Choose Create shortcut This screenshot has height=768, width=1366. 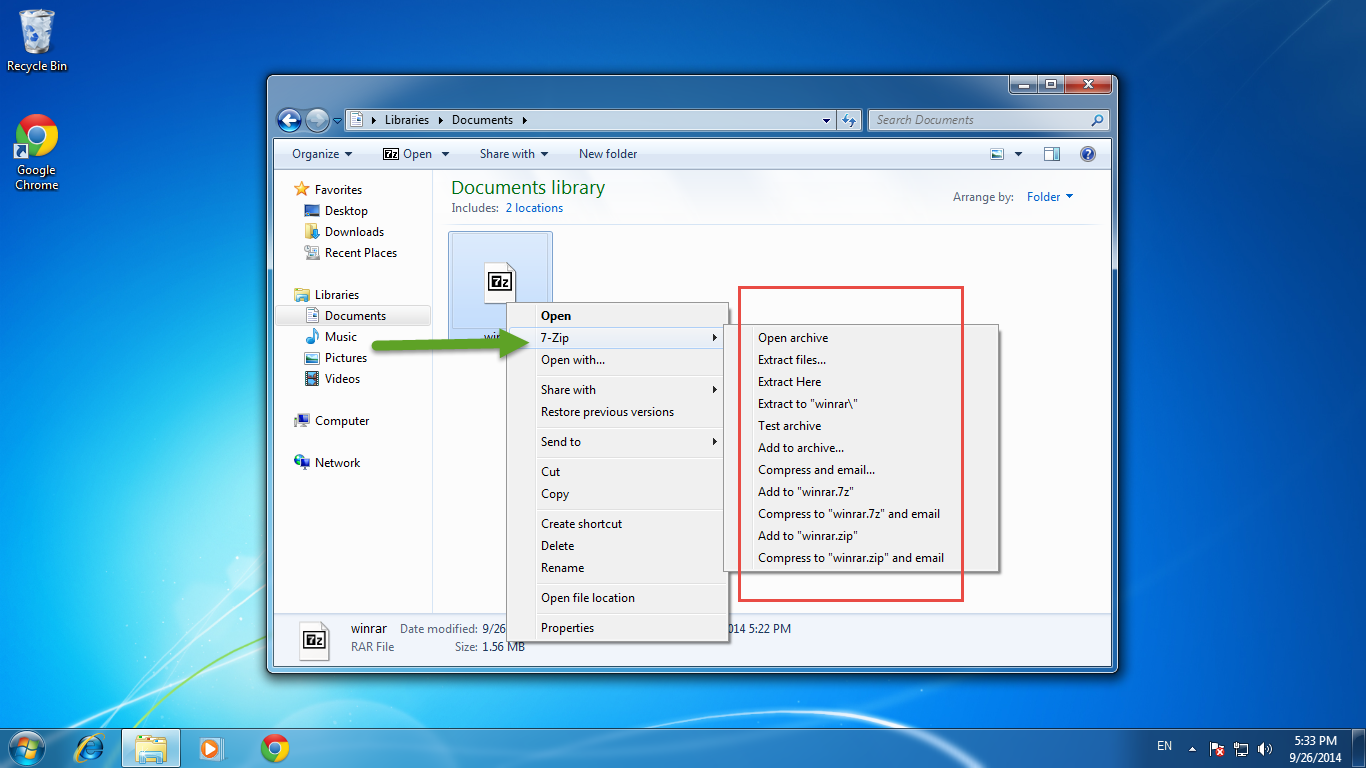[x=617, y=524]
